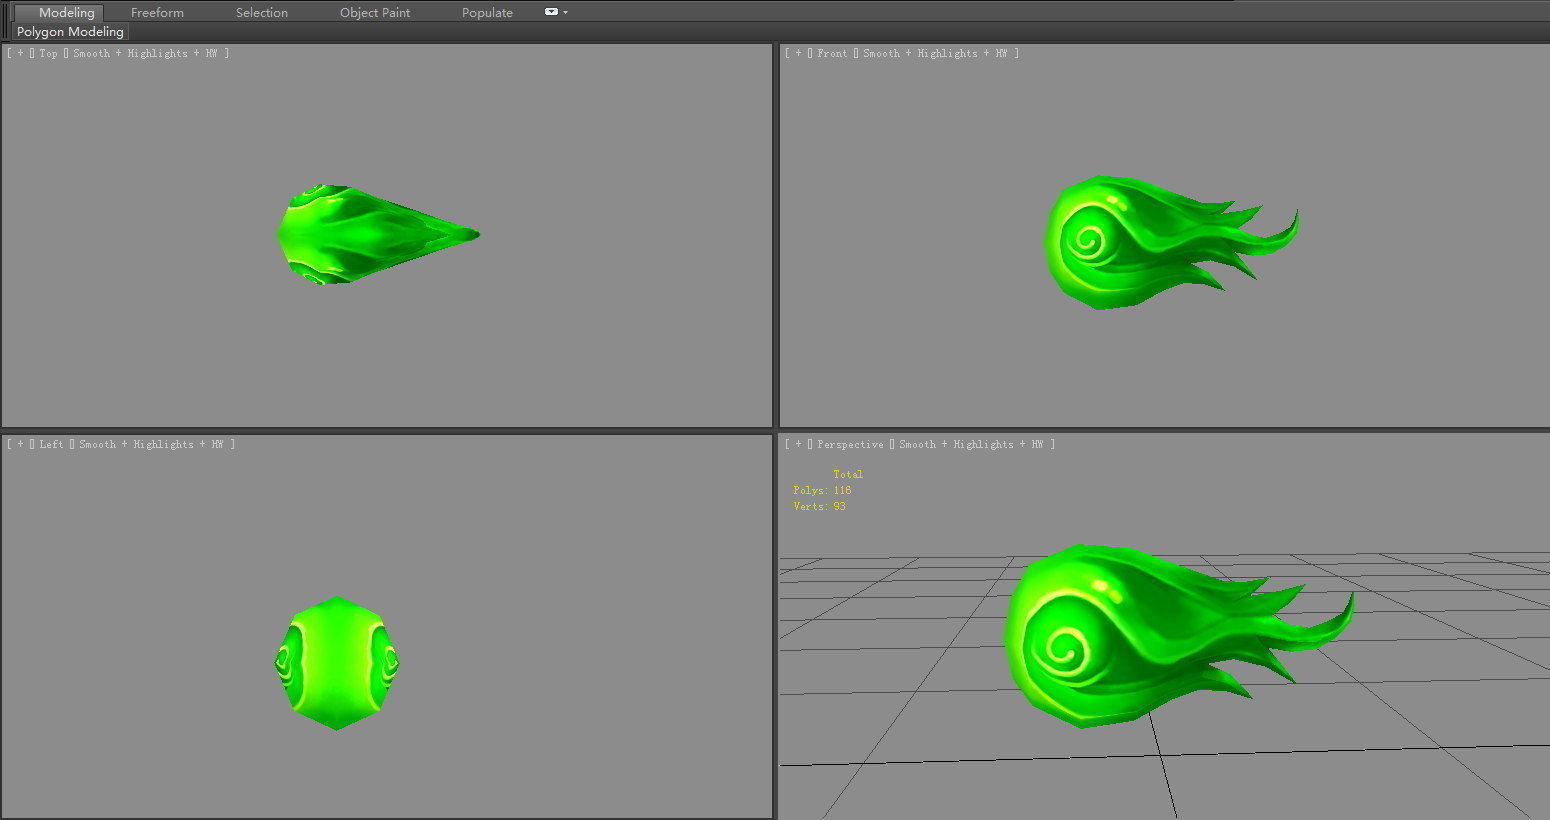Click the "Verts: 93" statistic
This screenshot has width=1550, height=820.
819,506
